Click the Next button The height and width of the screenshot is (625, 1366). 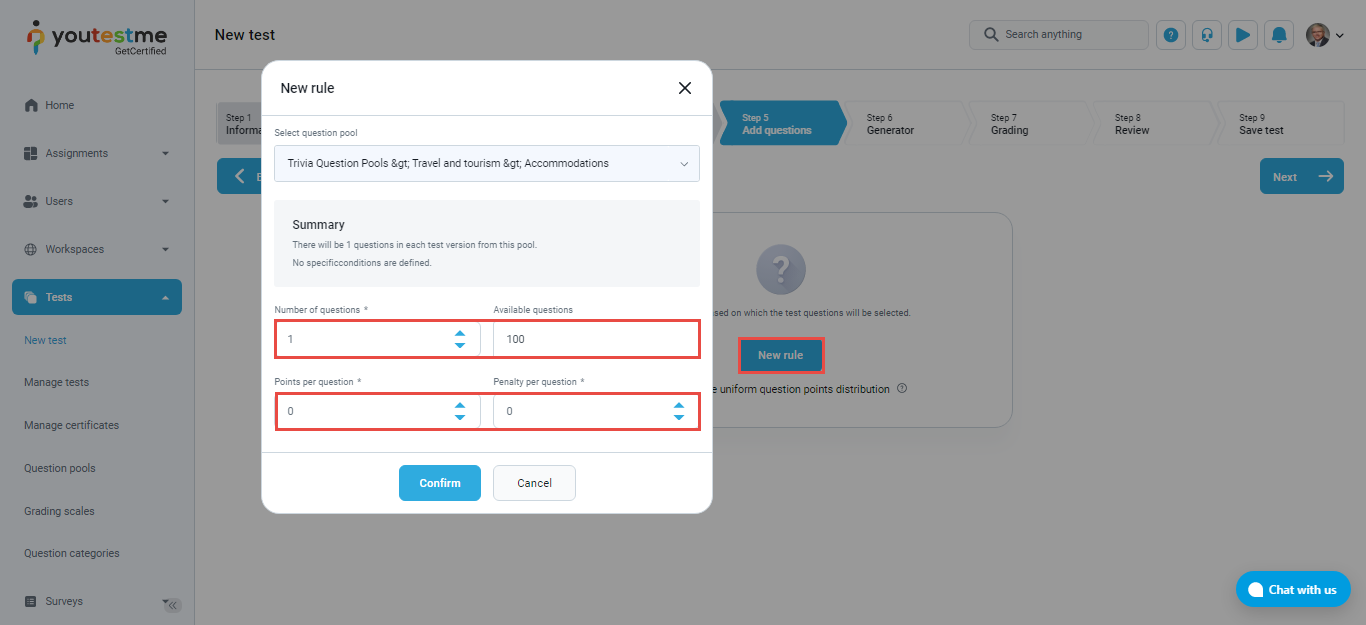pyautogui.click(x=1302, y=176)
